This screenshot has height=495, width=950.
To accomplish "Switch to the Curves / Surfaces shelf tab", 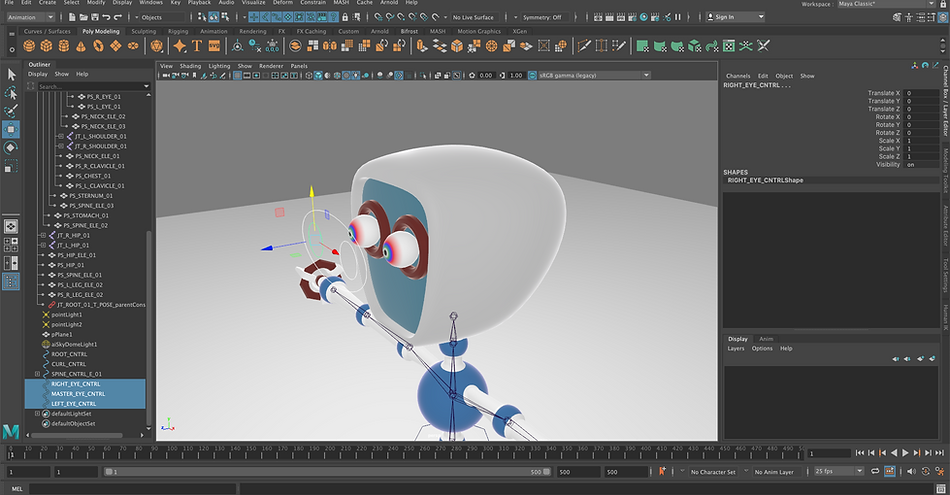I will [47, 32].
